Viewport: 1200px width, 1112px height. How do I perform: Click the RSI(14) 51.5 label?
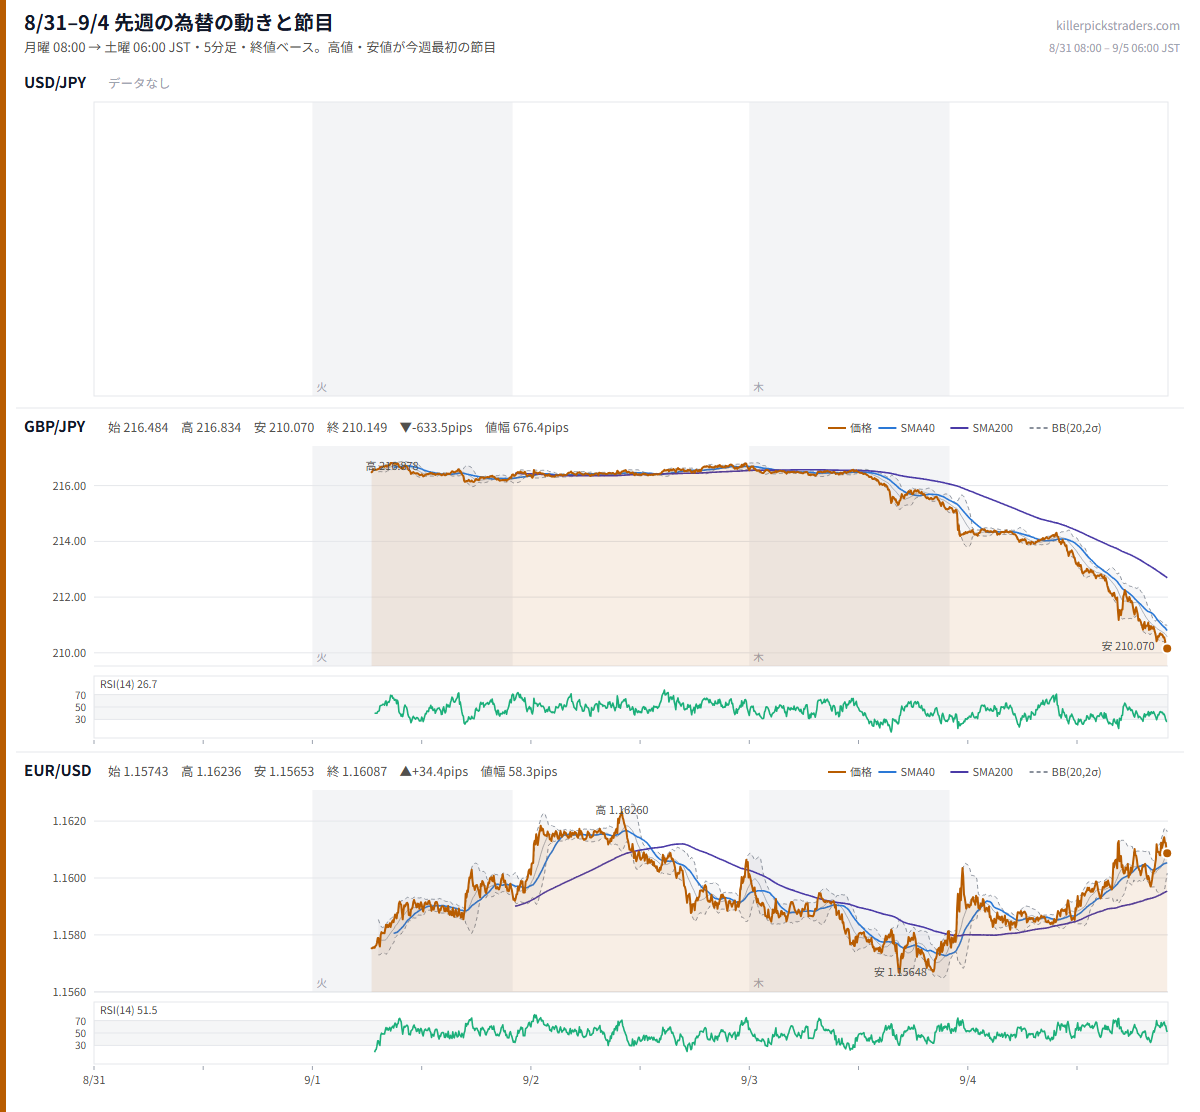pos(128,1010)
